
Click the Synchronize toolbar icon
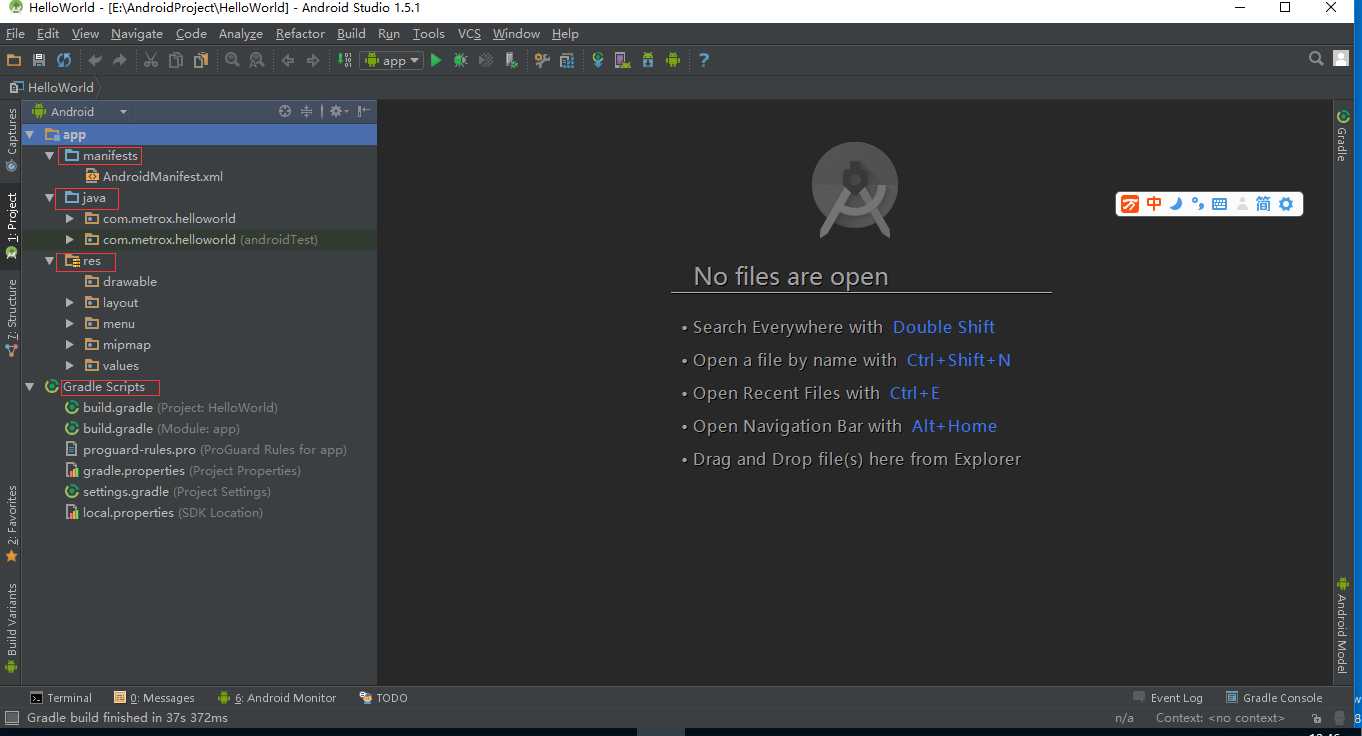pos(64,60)
